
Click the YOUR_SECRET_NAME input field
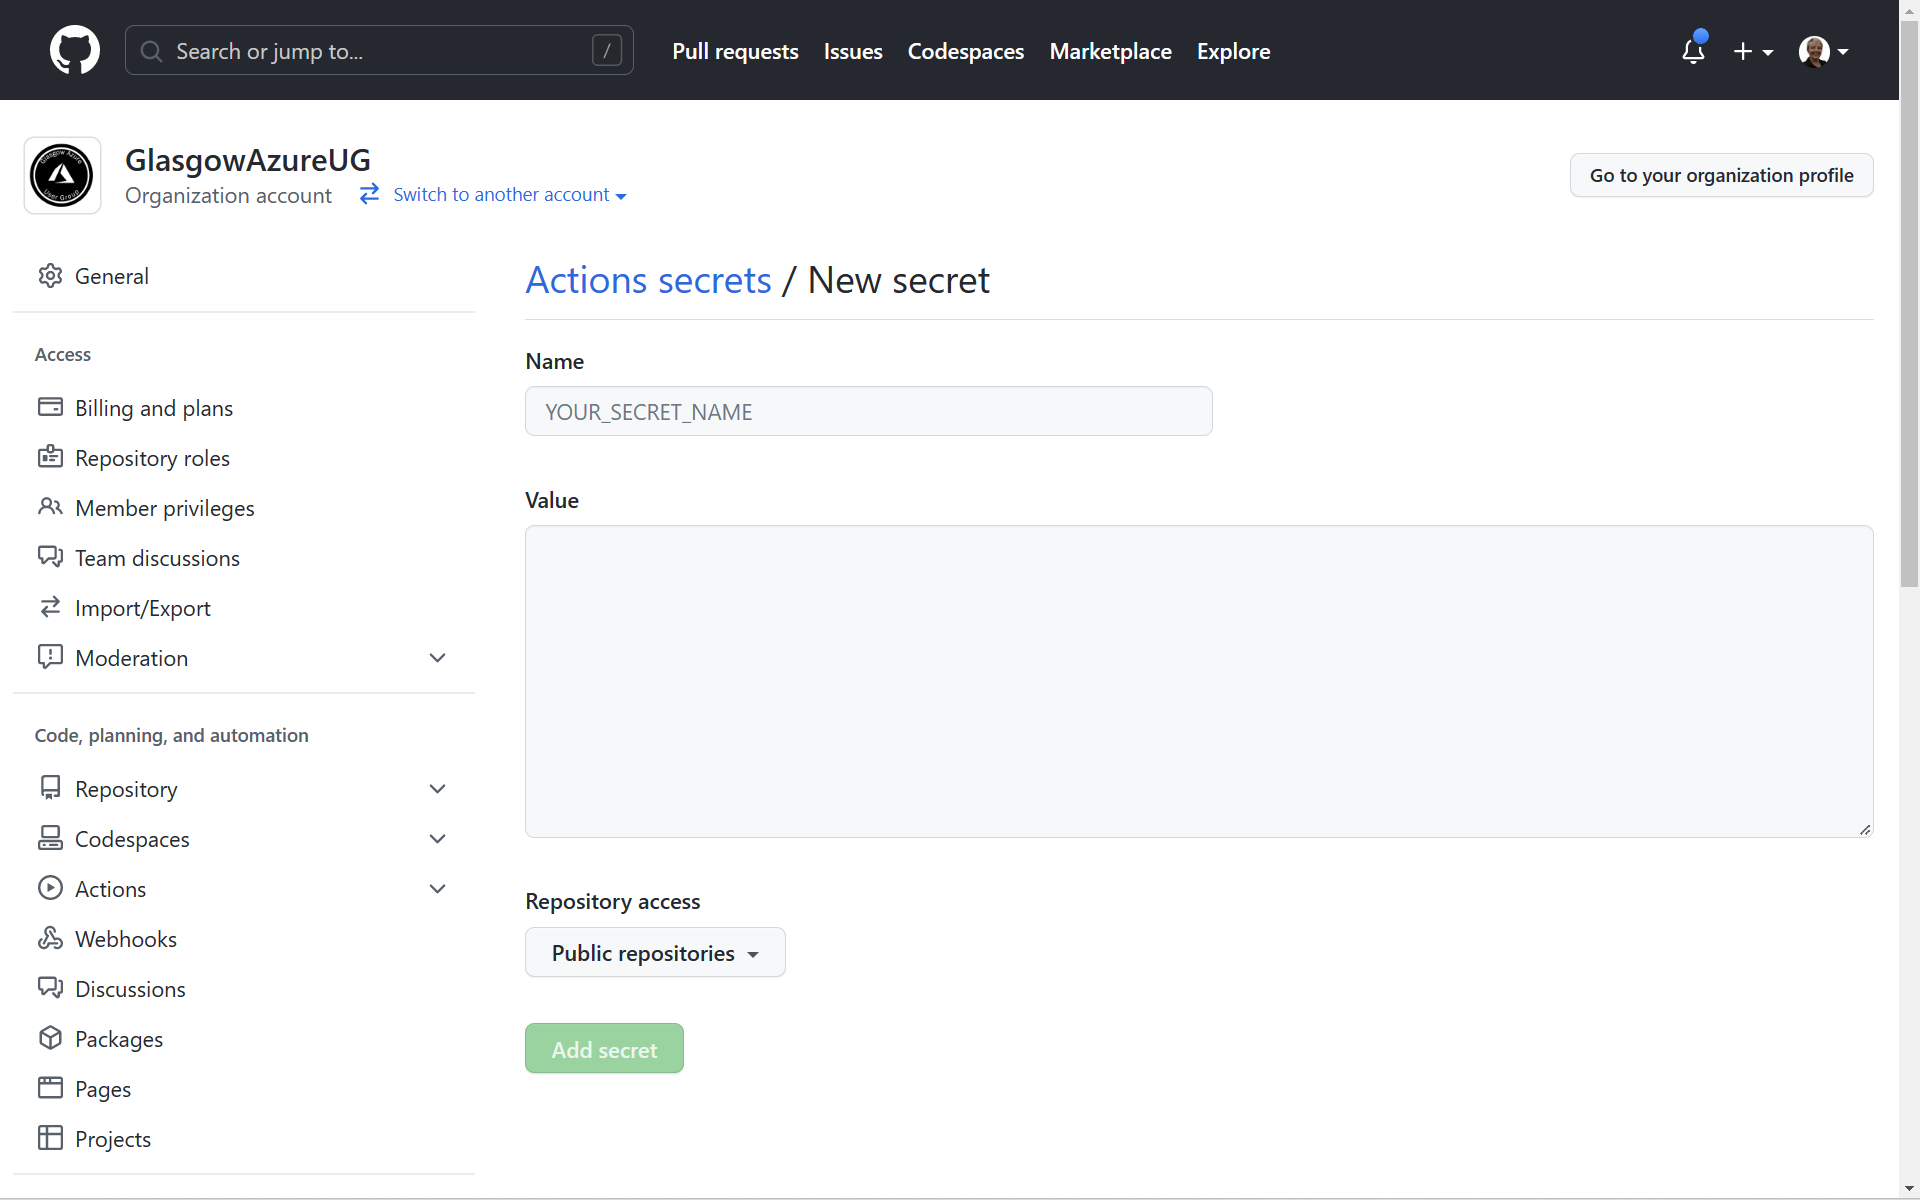pyautogui.click(x=869, y=411)
